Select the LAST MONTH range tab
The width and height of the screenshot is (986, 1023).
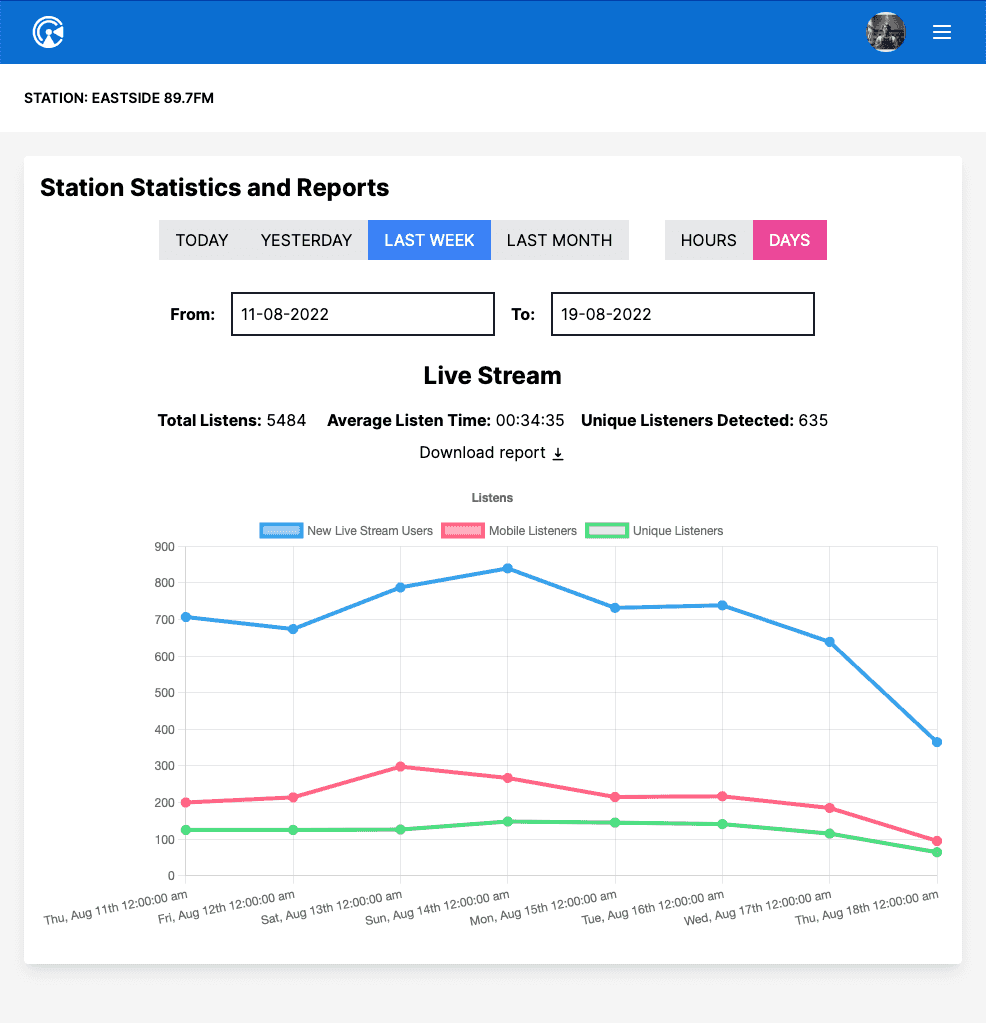(559, 240)
